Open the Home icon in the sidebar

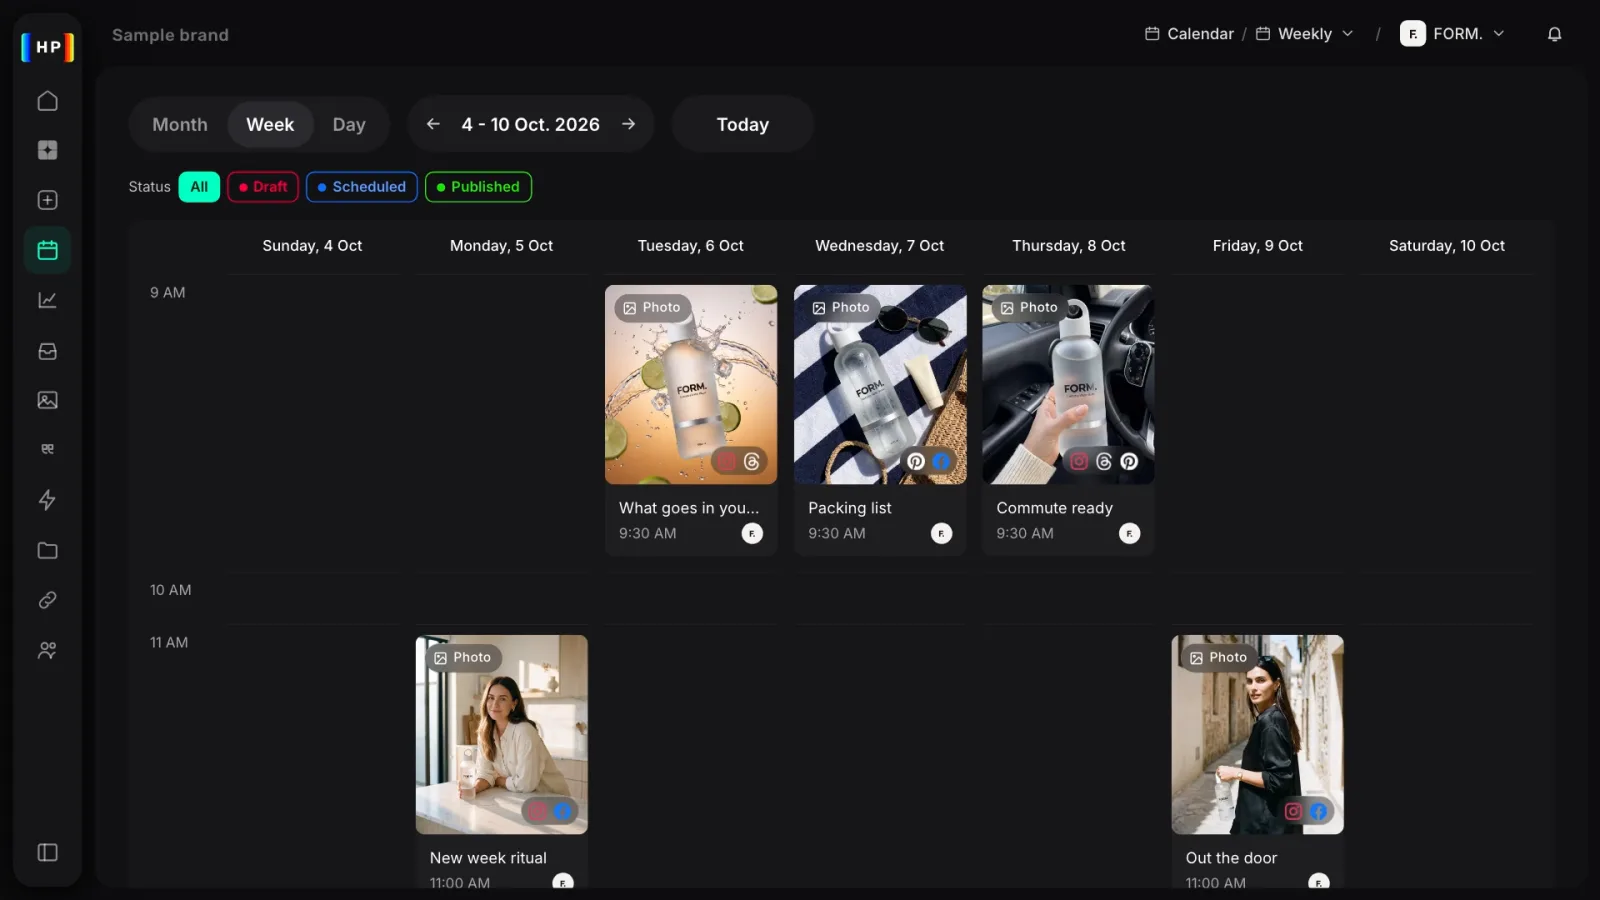coord(47,101)
